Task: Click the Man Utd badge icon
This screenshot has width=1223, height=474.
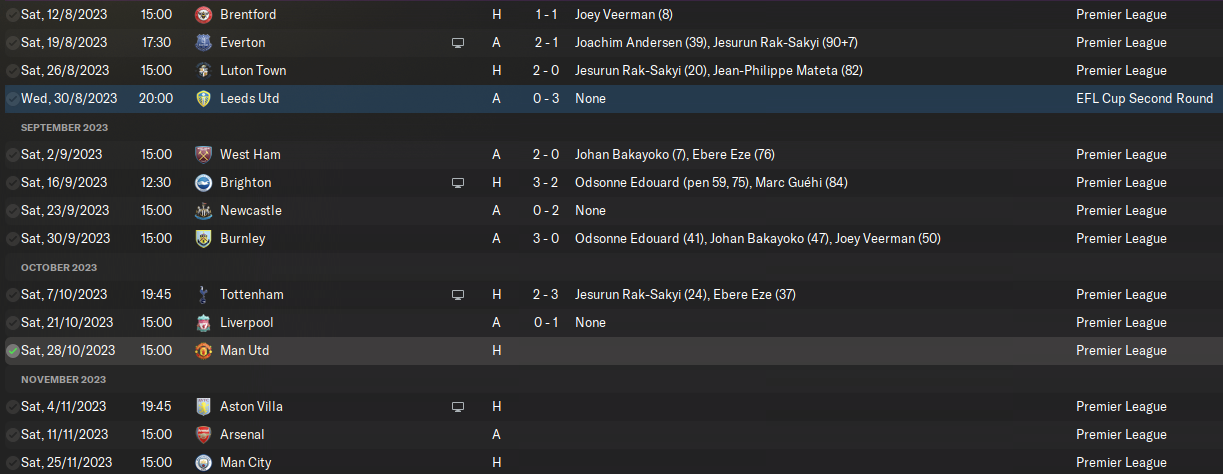Action: pyautogui.click(x=204, y=351)
